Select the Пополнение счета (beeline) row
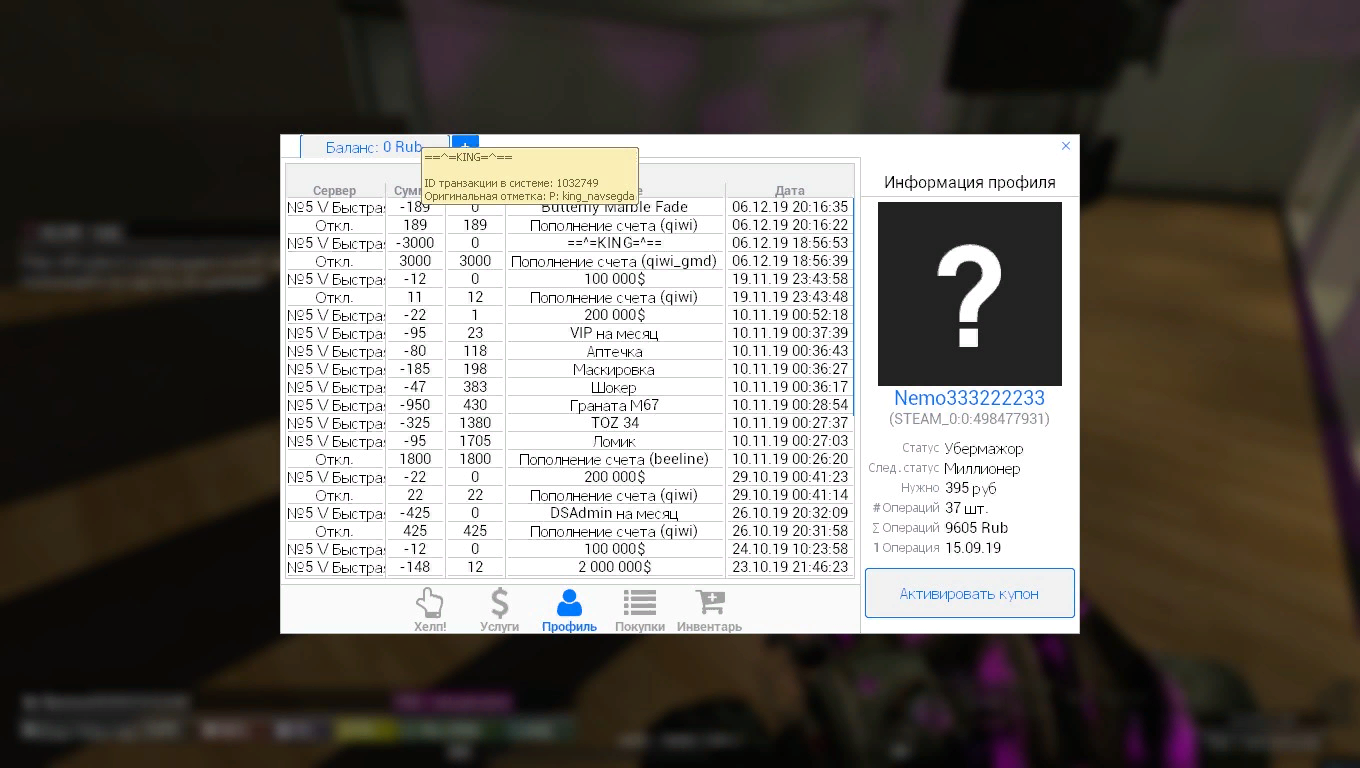Viewport: 1360px width, 768px height. point(614,460)
